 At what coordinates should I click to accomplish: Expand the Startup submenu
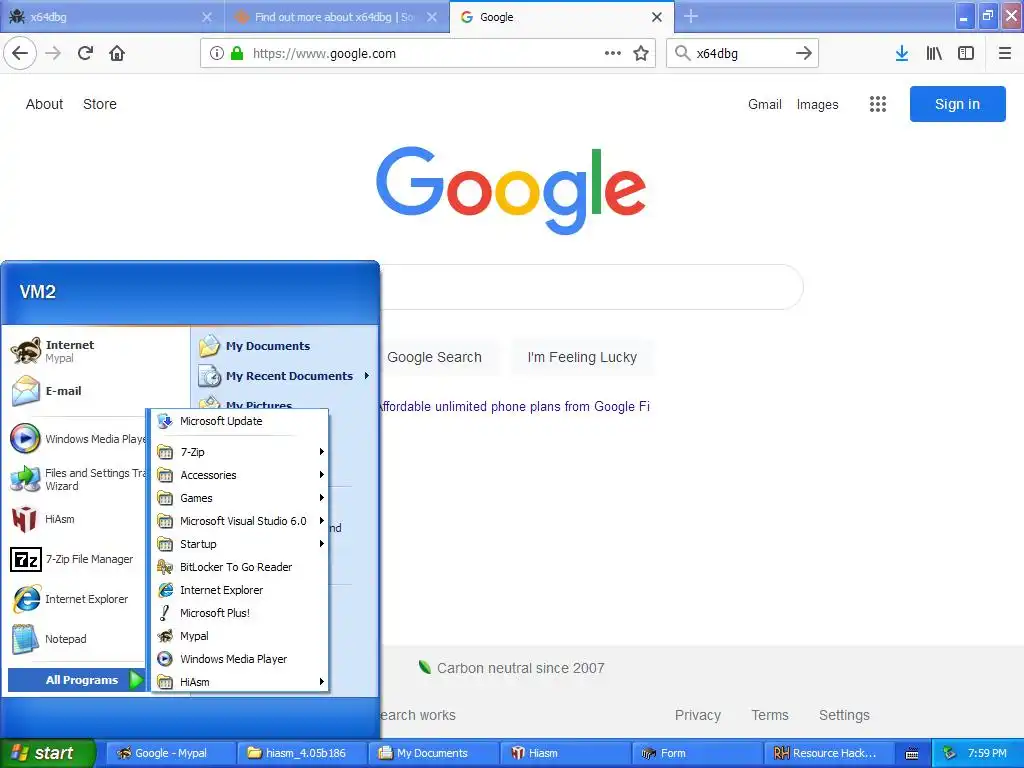[x=240, y=544]
